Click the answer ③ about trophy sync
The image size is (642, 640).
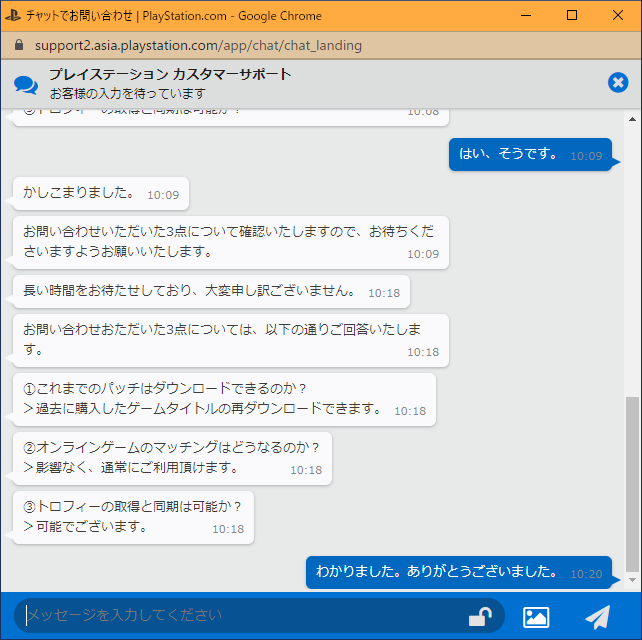[133, 517]
